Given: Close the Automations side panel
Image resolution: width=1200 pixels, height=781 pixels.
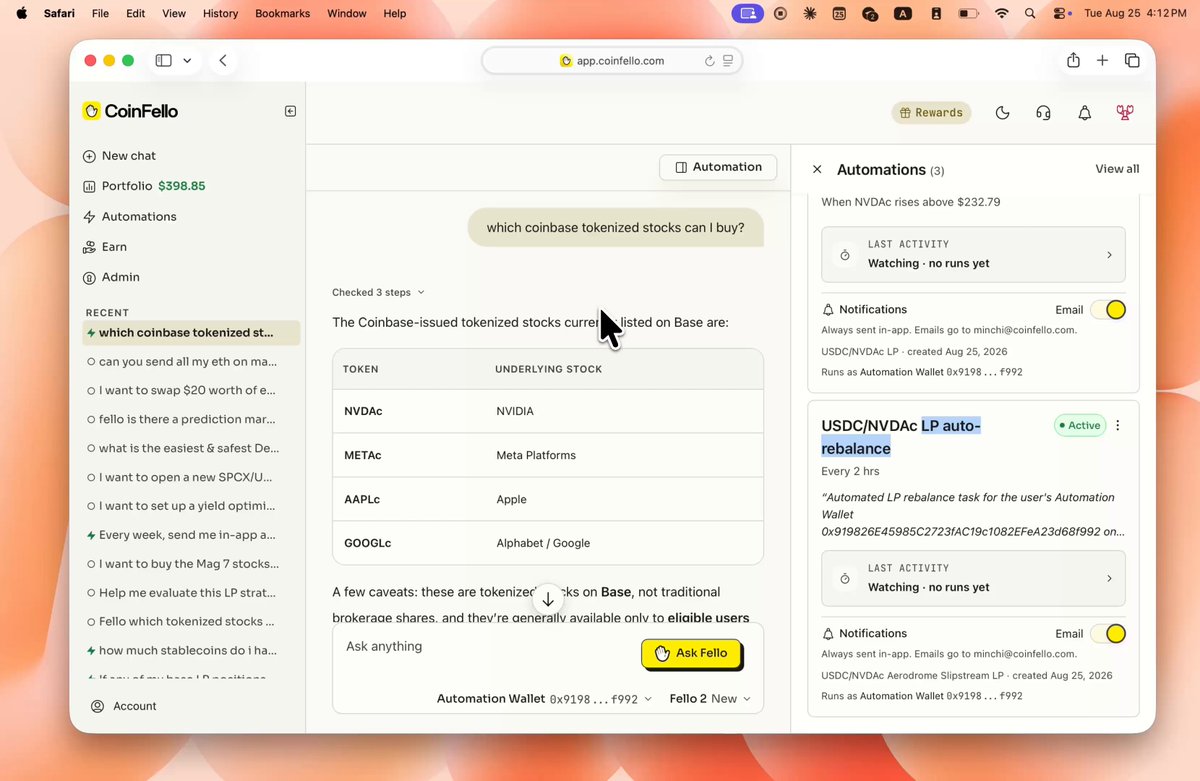Looking at the screenshot, I should tap(817, 170).
